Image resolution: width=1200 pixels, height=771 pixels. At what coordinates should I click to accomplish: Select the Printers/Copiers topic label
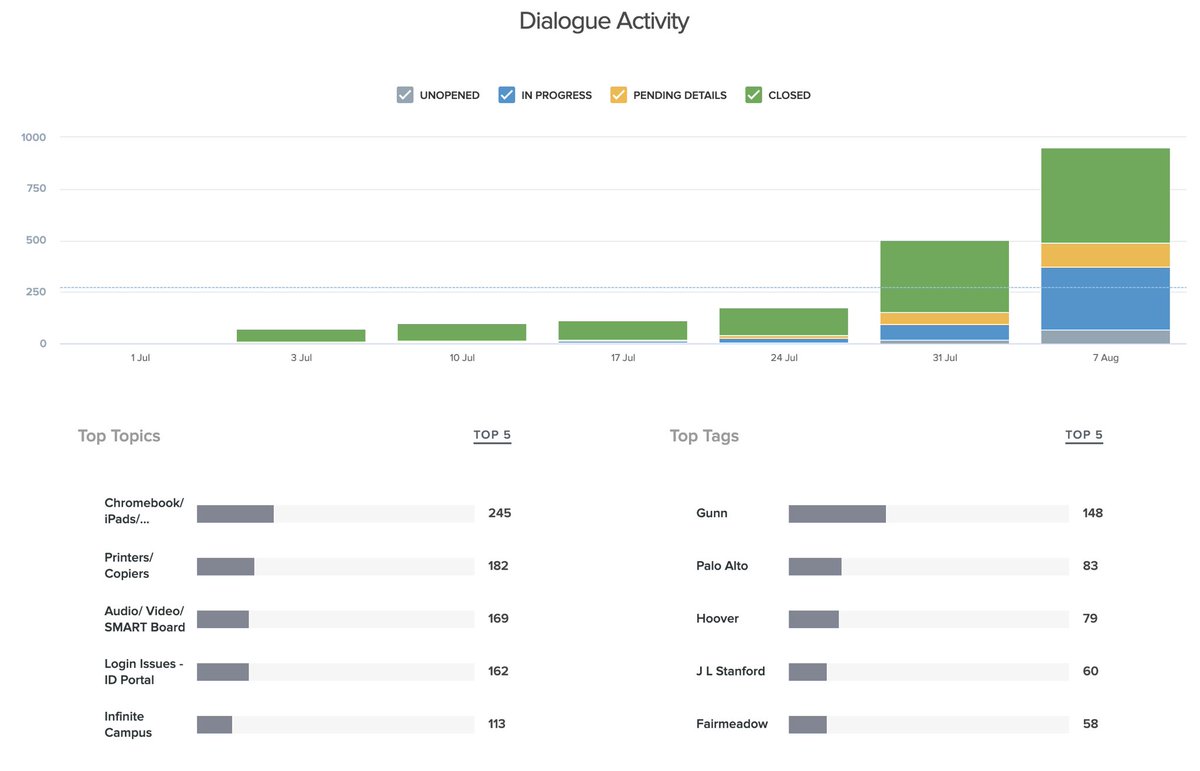pos(129,565)
